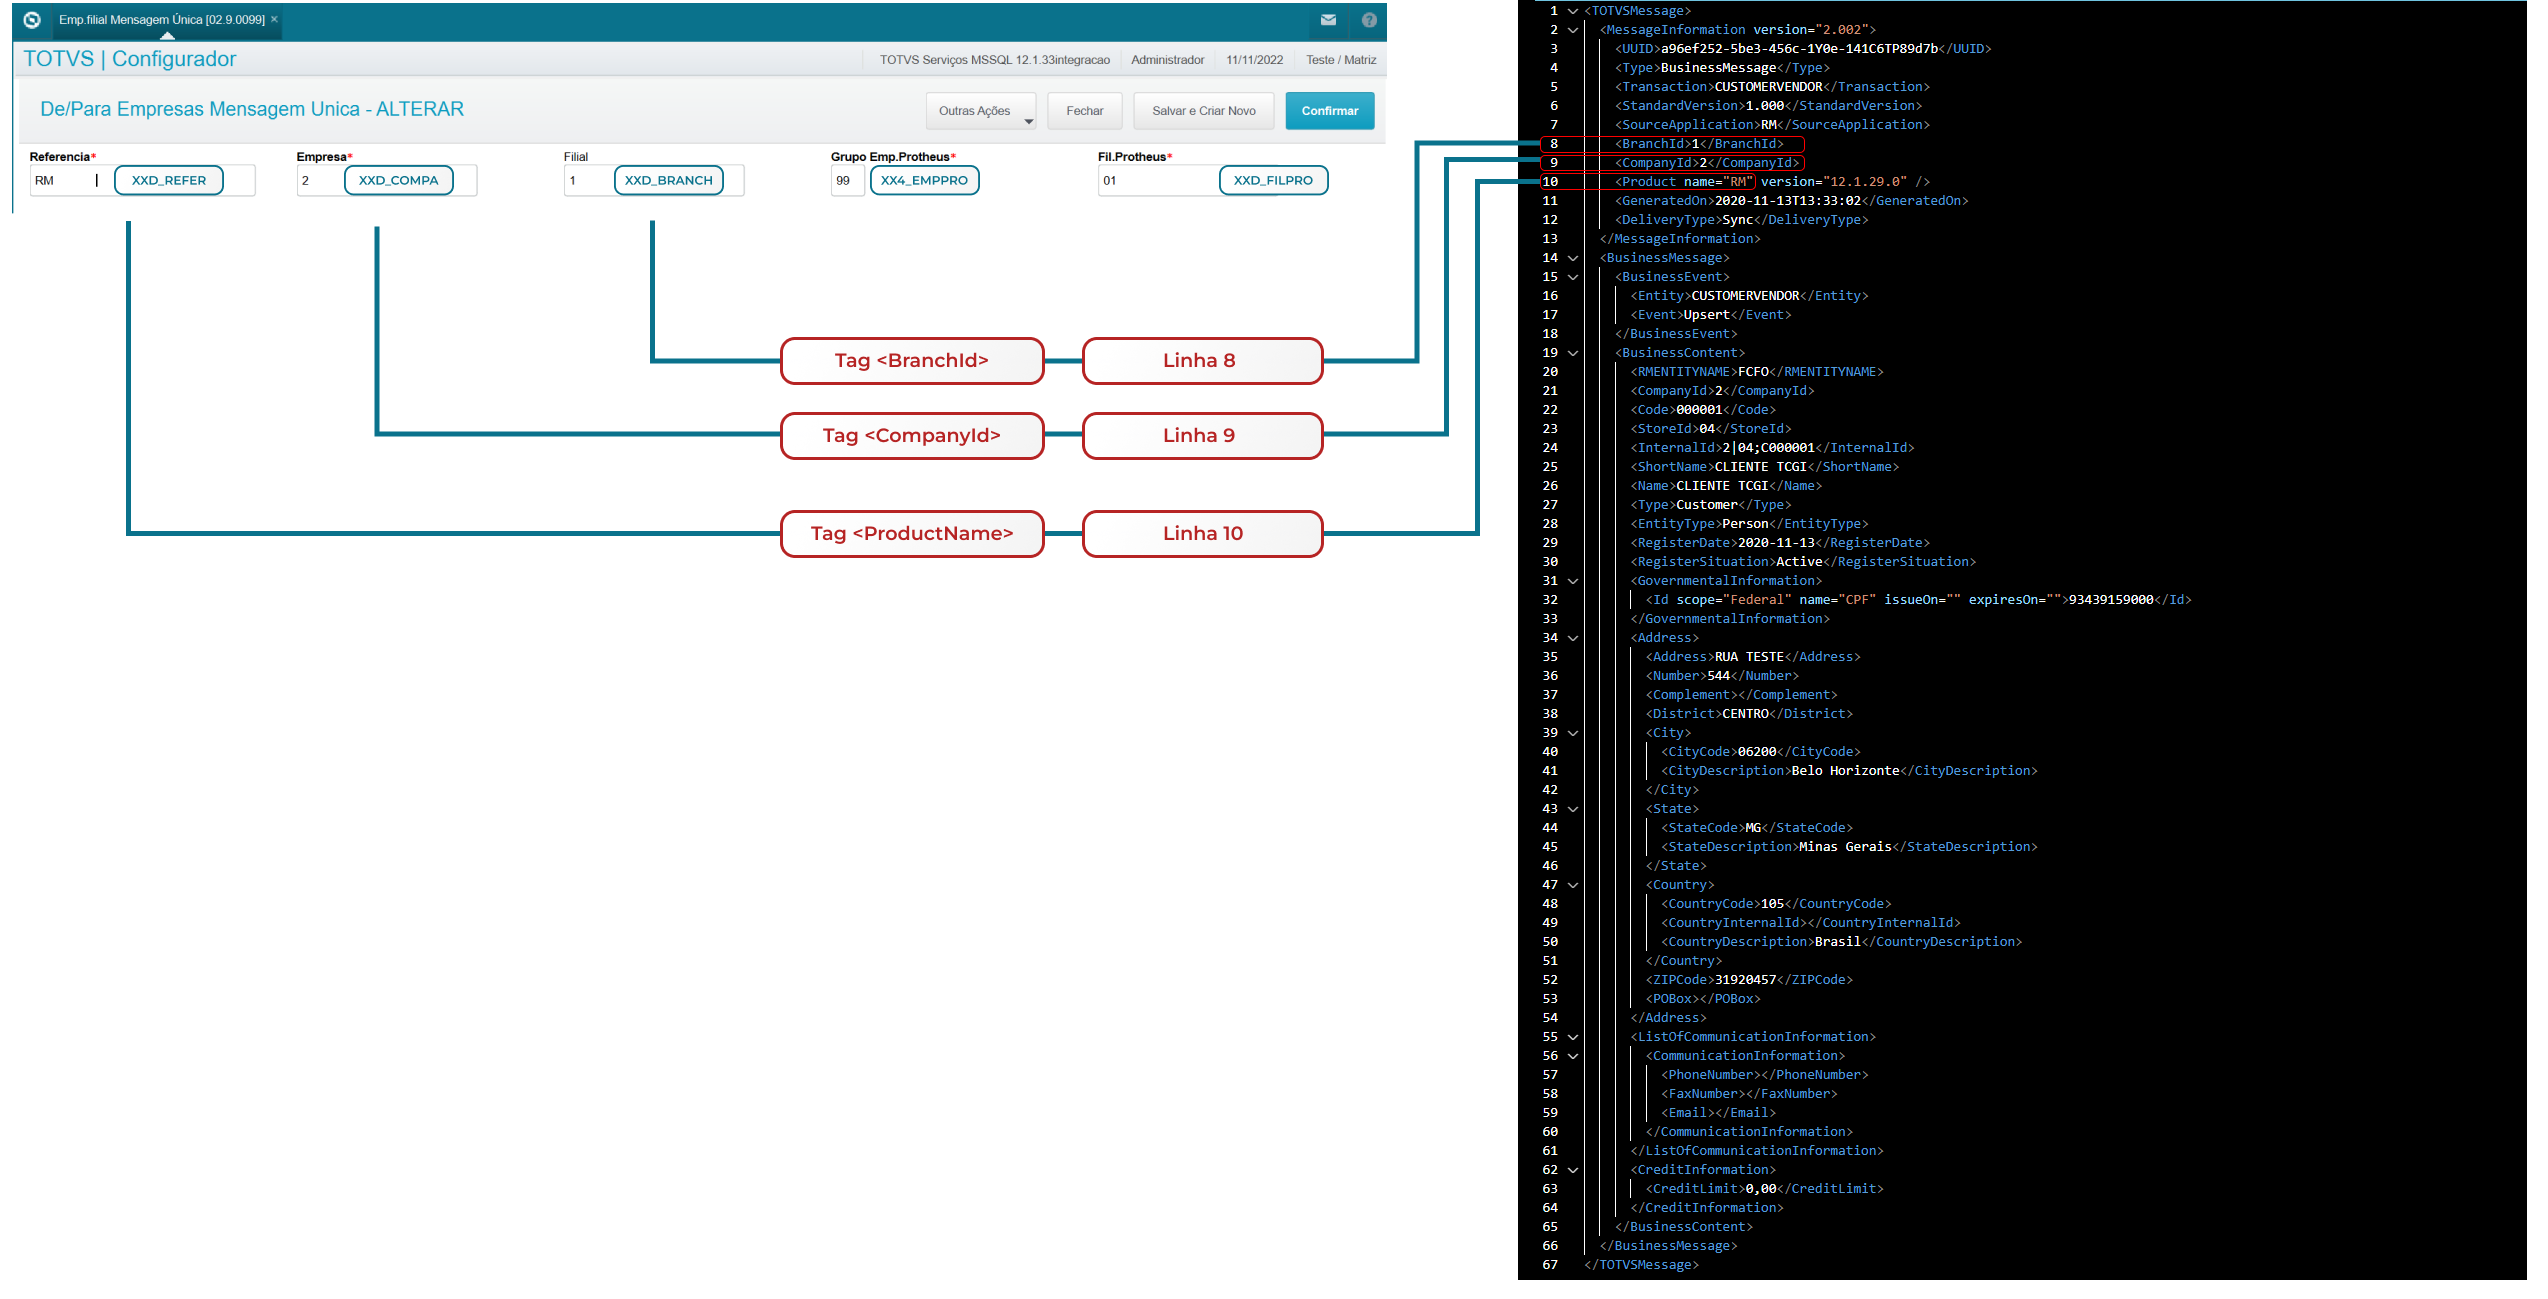Viewport: 2548px width, 1299px height.
Task: Click the Fechar button
Action: pos(1084,111)
